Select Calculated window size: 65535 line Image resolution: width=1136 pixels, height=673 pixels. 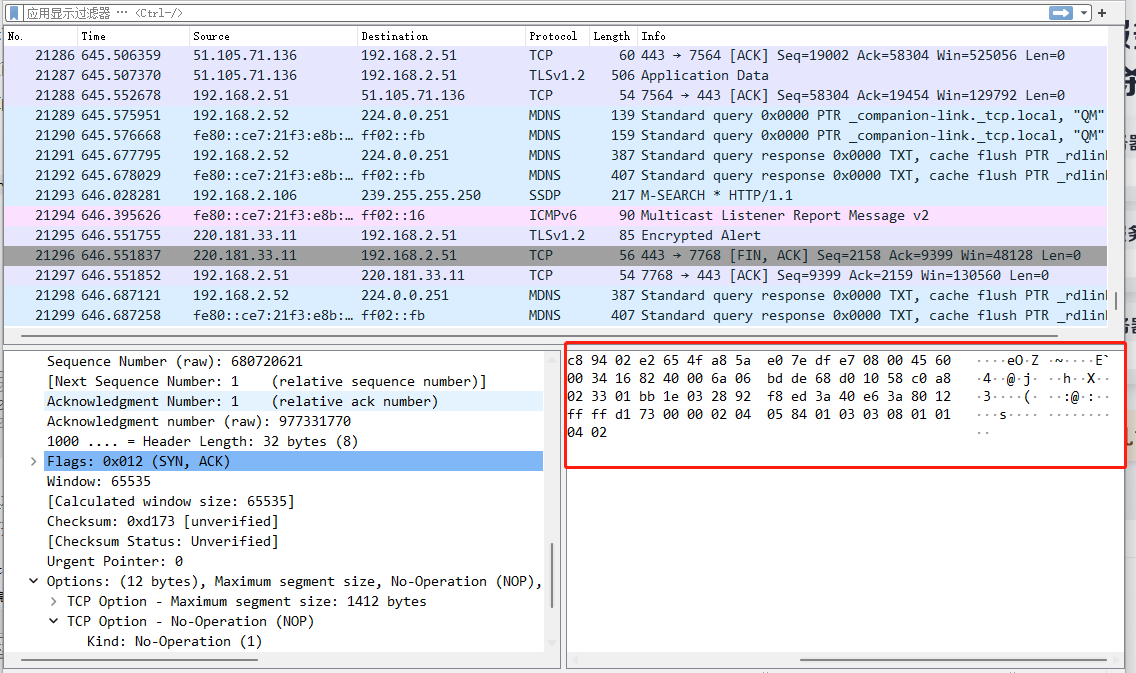pyautogui.click(x=170, y=501)
